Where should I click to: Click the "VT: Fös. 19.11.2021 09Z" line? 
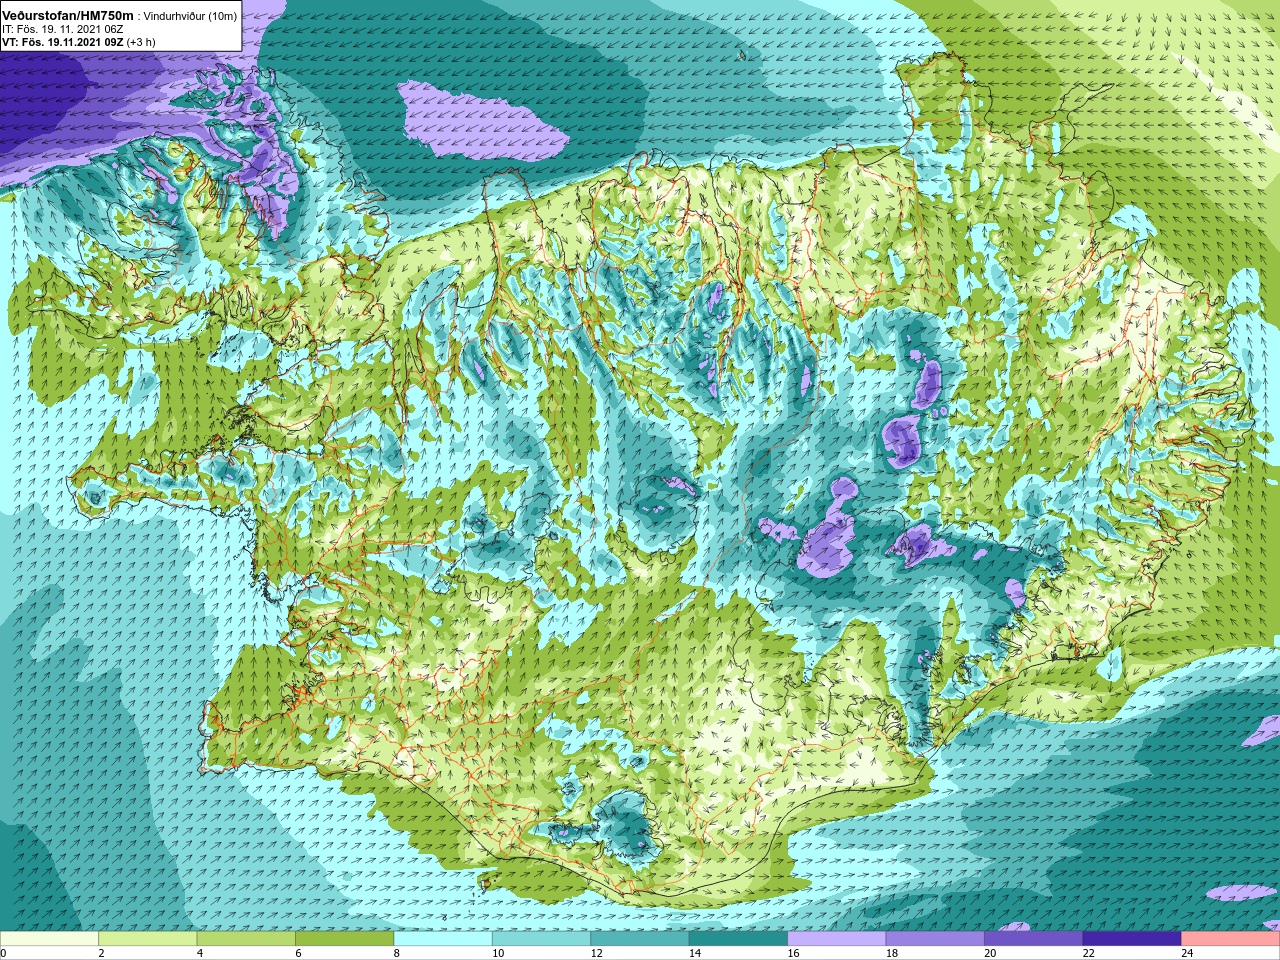pos(62,42)
